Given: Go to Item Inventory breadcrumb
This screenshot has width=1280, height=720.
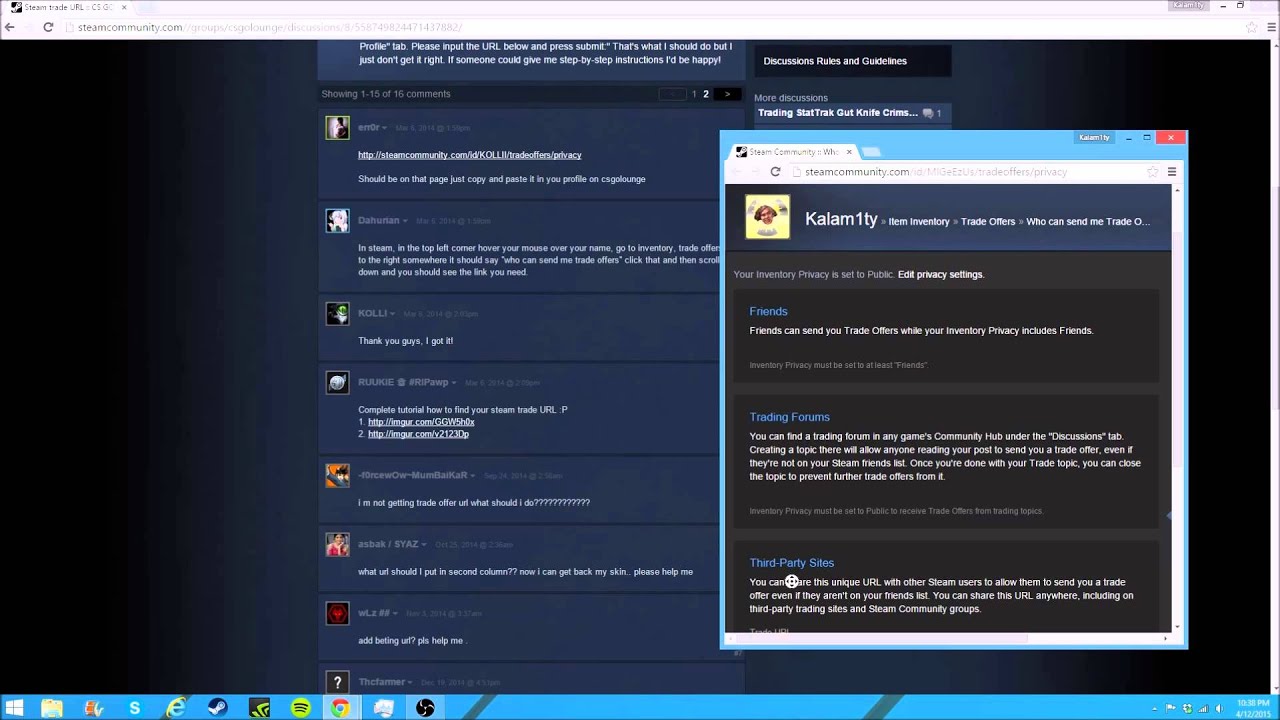Looking at the screenshot, I should [918, 222].
